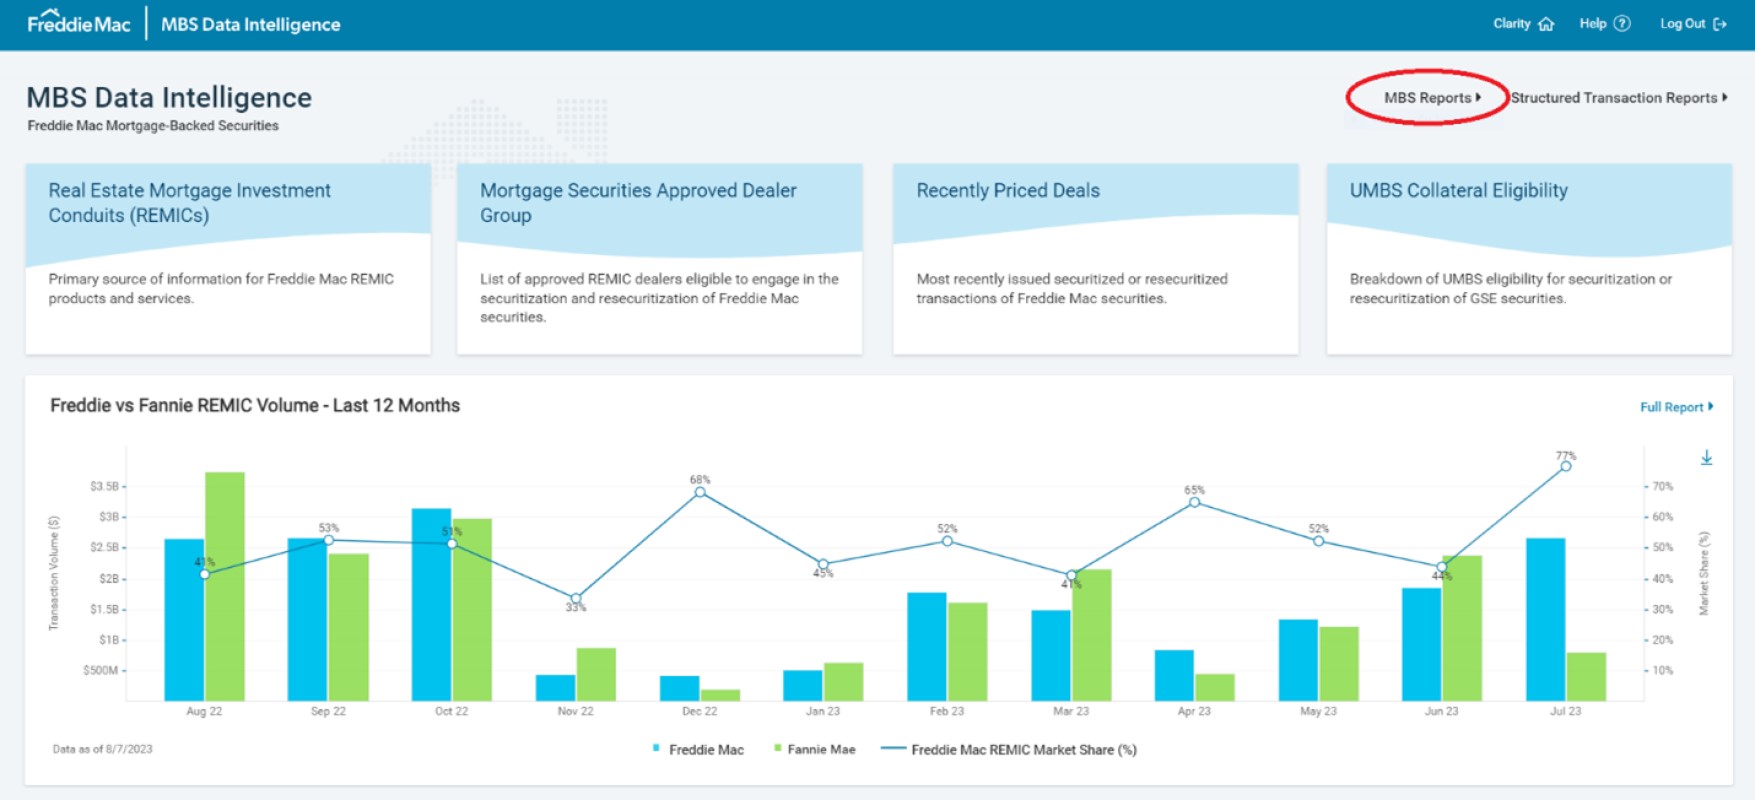The height and width of the screenshot is (800, 1755).
Task: Click the Feb 23 Freddie Mac bar
Action: pyautogui.click(x=927, y=646)
